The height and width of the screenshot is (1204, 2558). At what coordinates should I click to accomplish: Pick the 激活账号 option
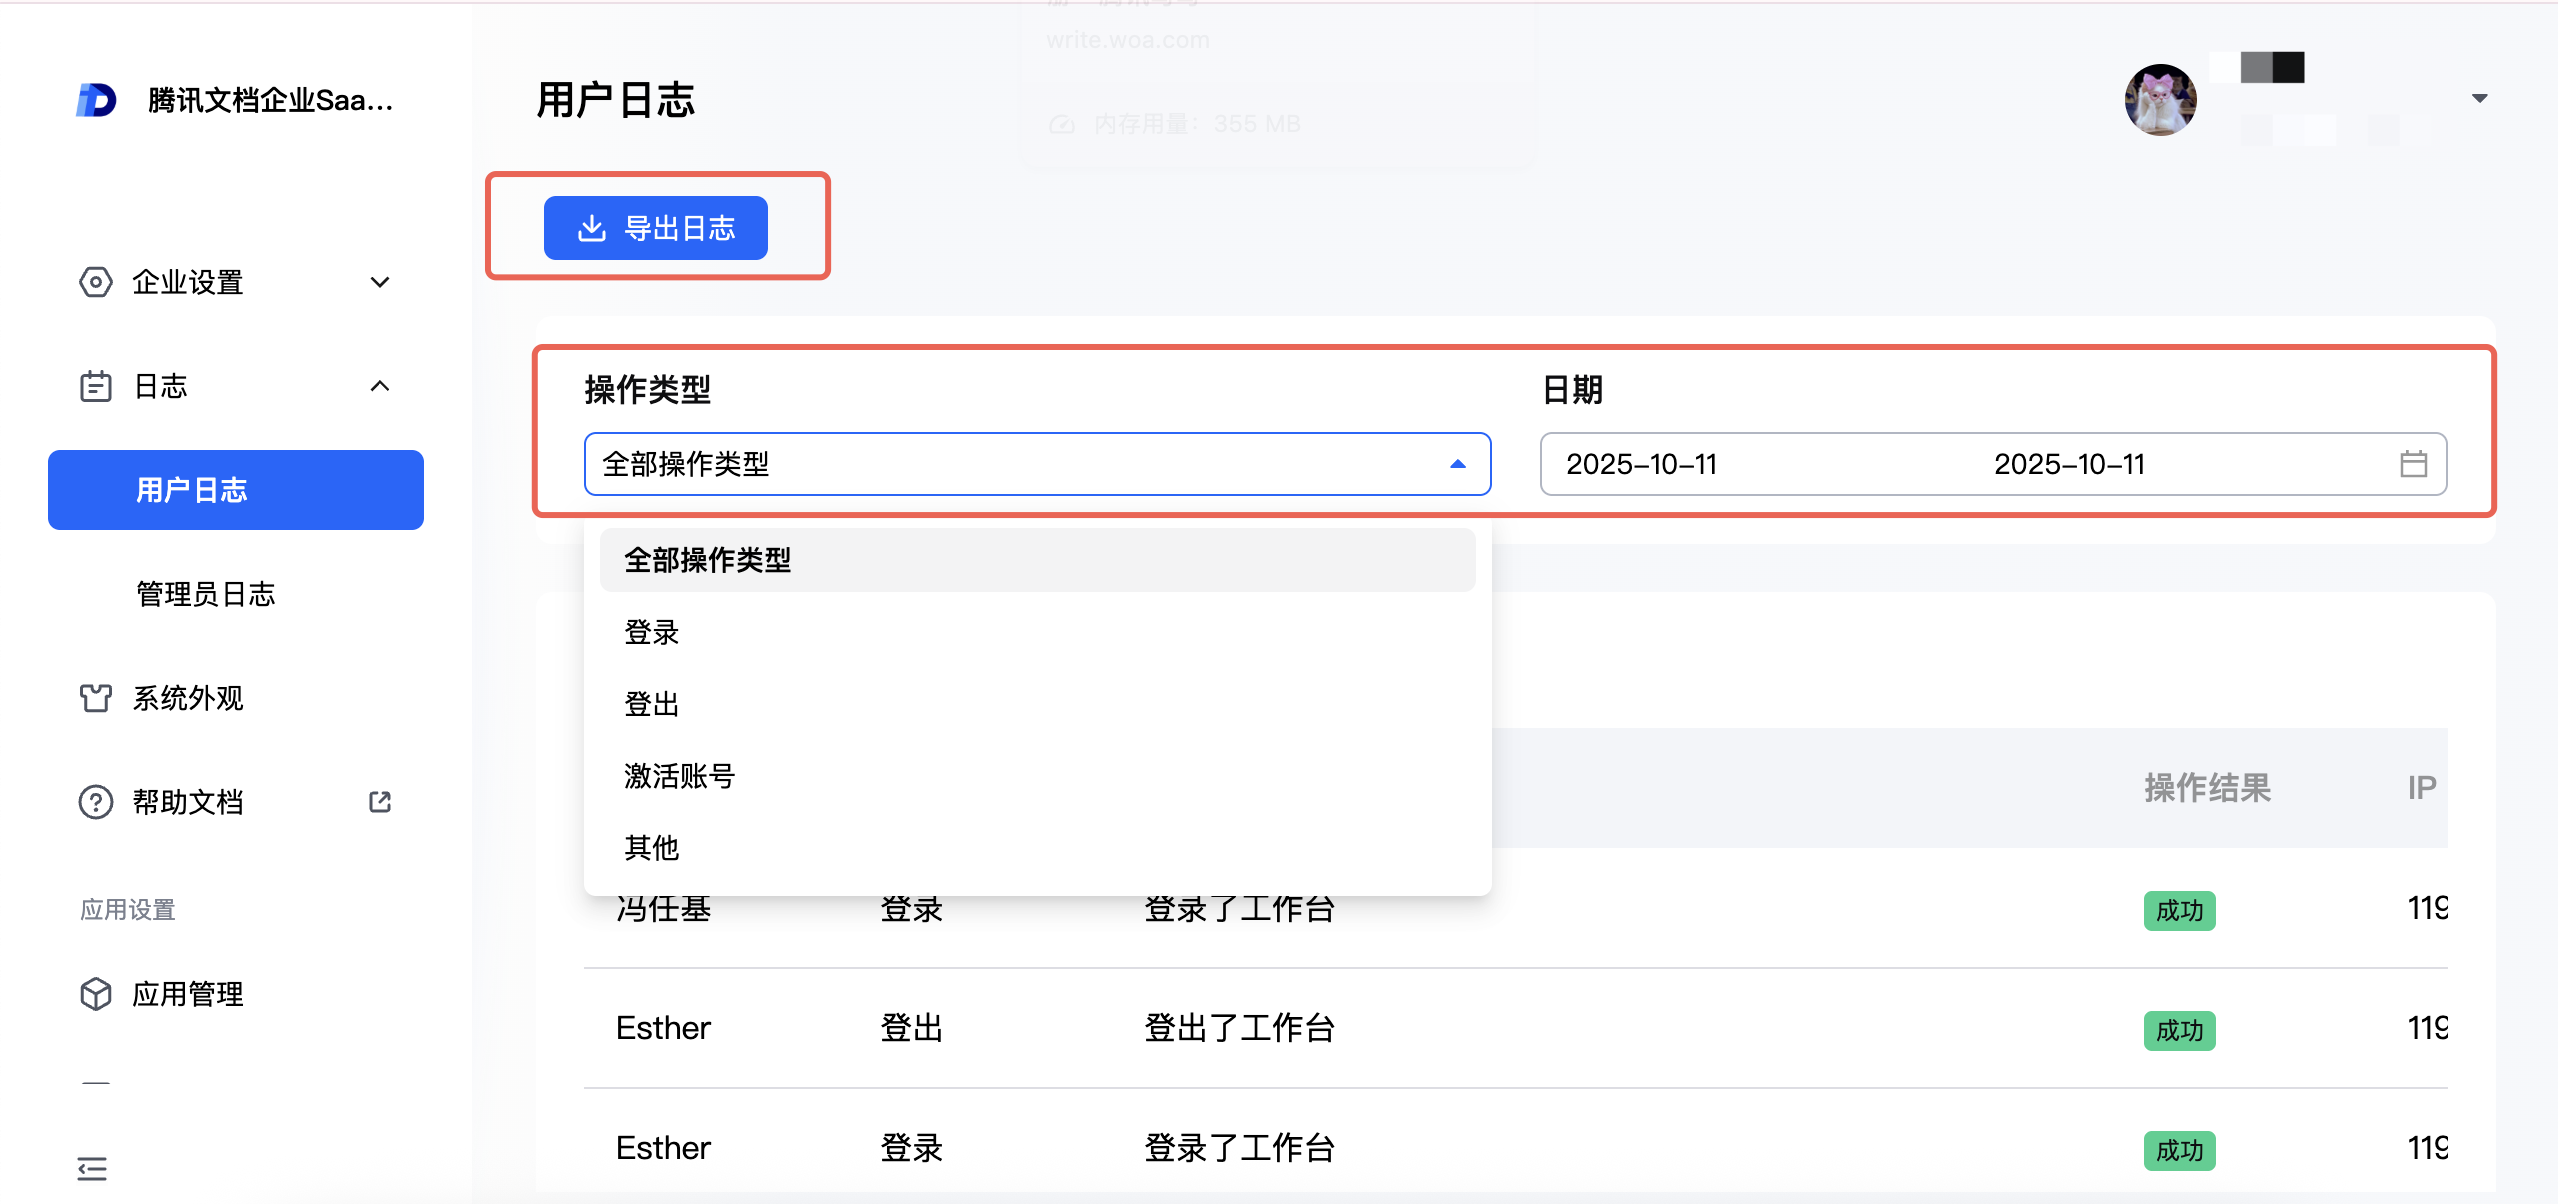pyautogui.click(x=680, y=776)
